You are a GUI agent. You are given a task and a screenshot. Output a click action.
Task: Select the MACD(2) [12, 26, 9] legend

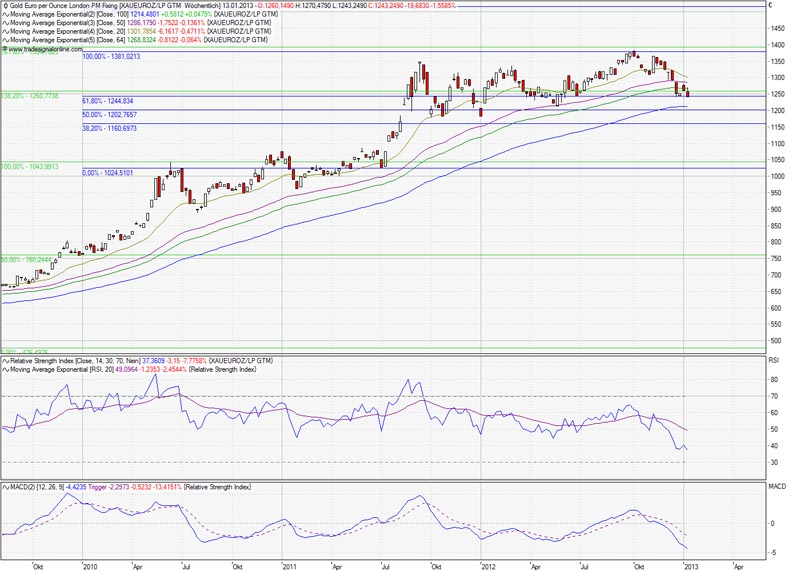click(x=37, y=487)
